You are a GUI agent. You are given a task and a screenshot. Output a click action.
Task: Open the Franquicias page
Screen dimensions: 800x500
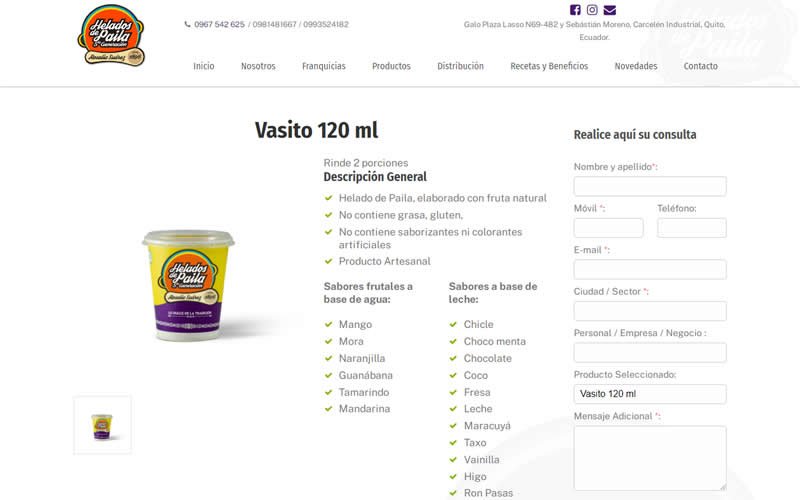[x=323, y=66]
